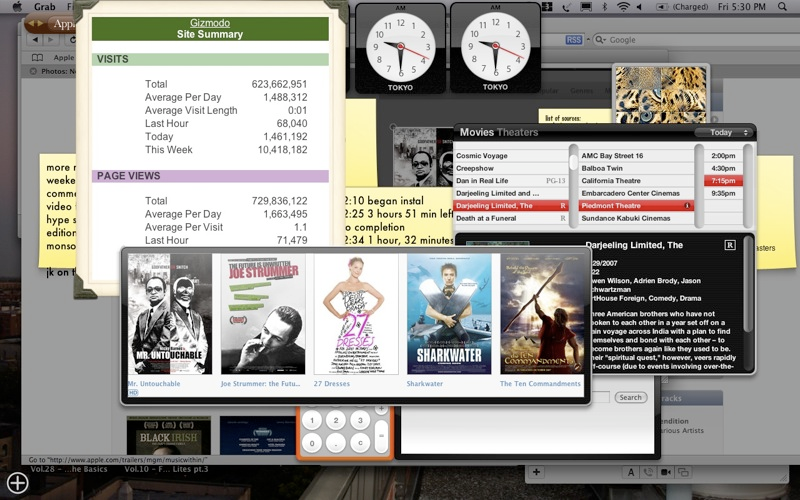Click the Apple menu logo
Image resolution: width=800 pixels, height=500 pixels.
tap(17, 6)
